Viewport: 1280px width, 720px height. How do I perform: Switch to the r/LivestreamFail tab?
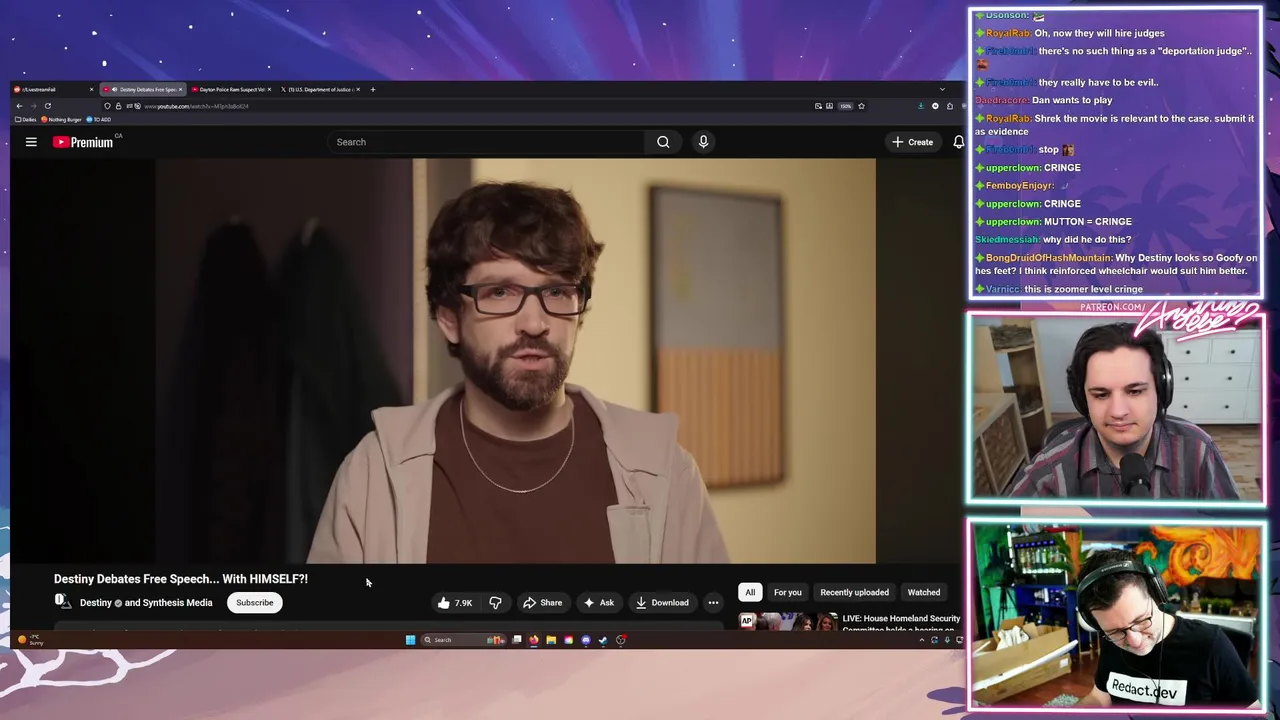point(52,89)
